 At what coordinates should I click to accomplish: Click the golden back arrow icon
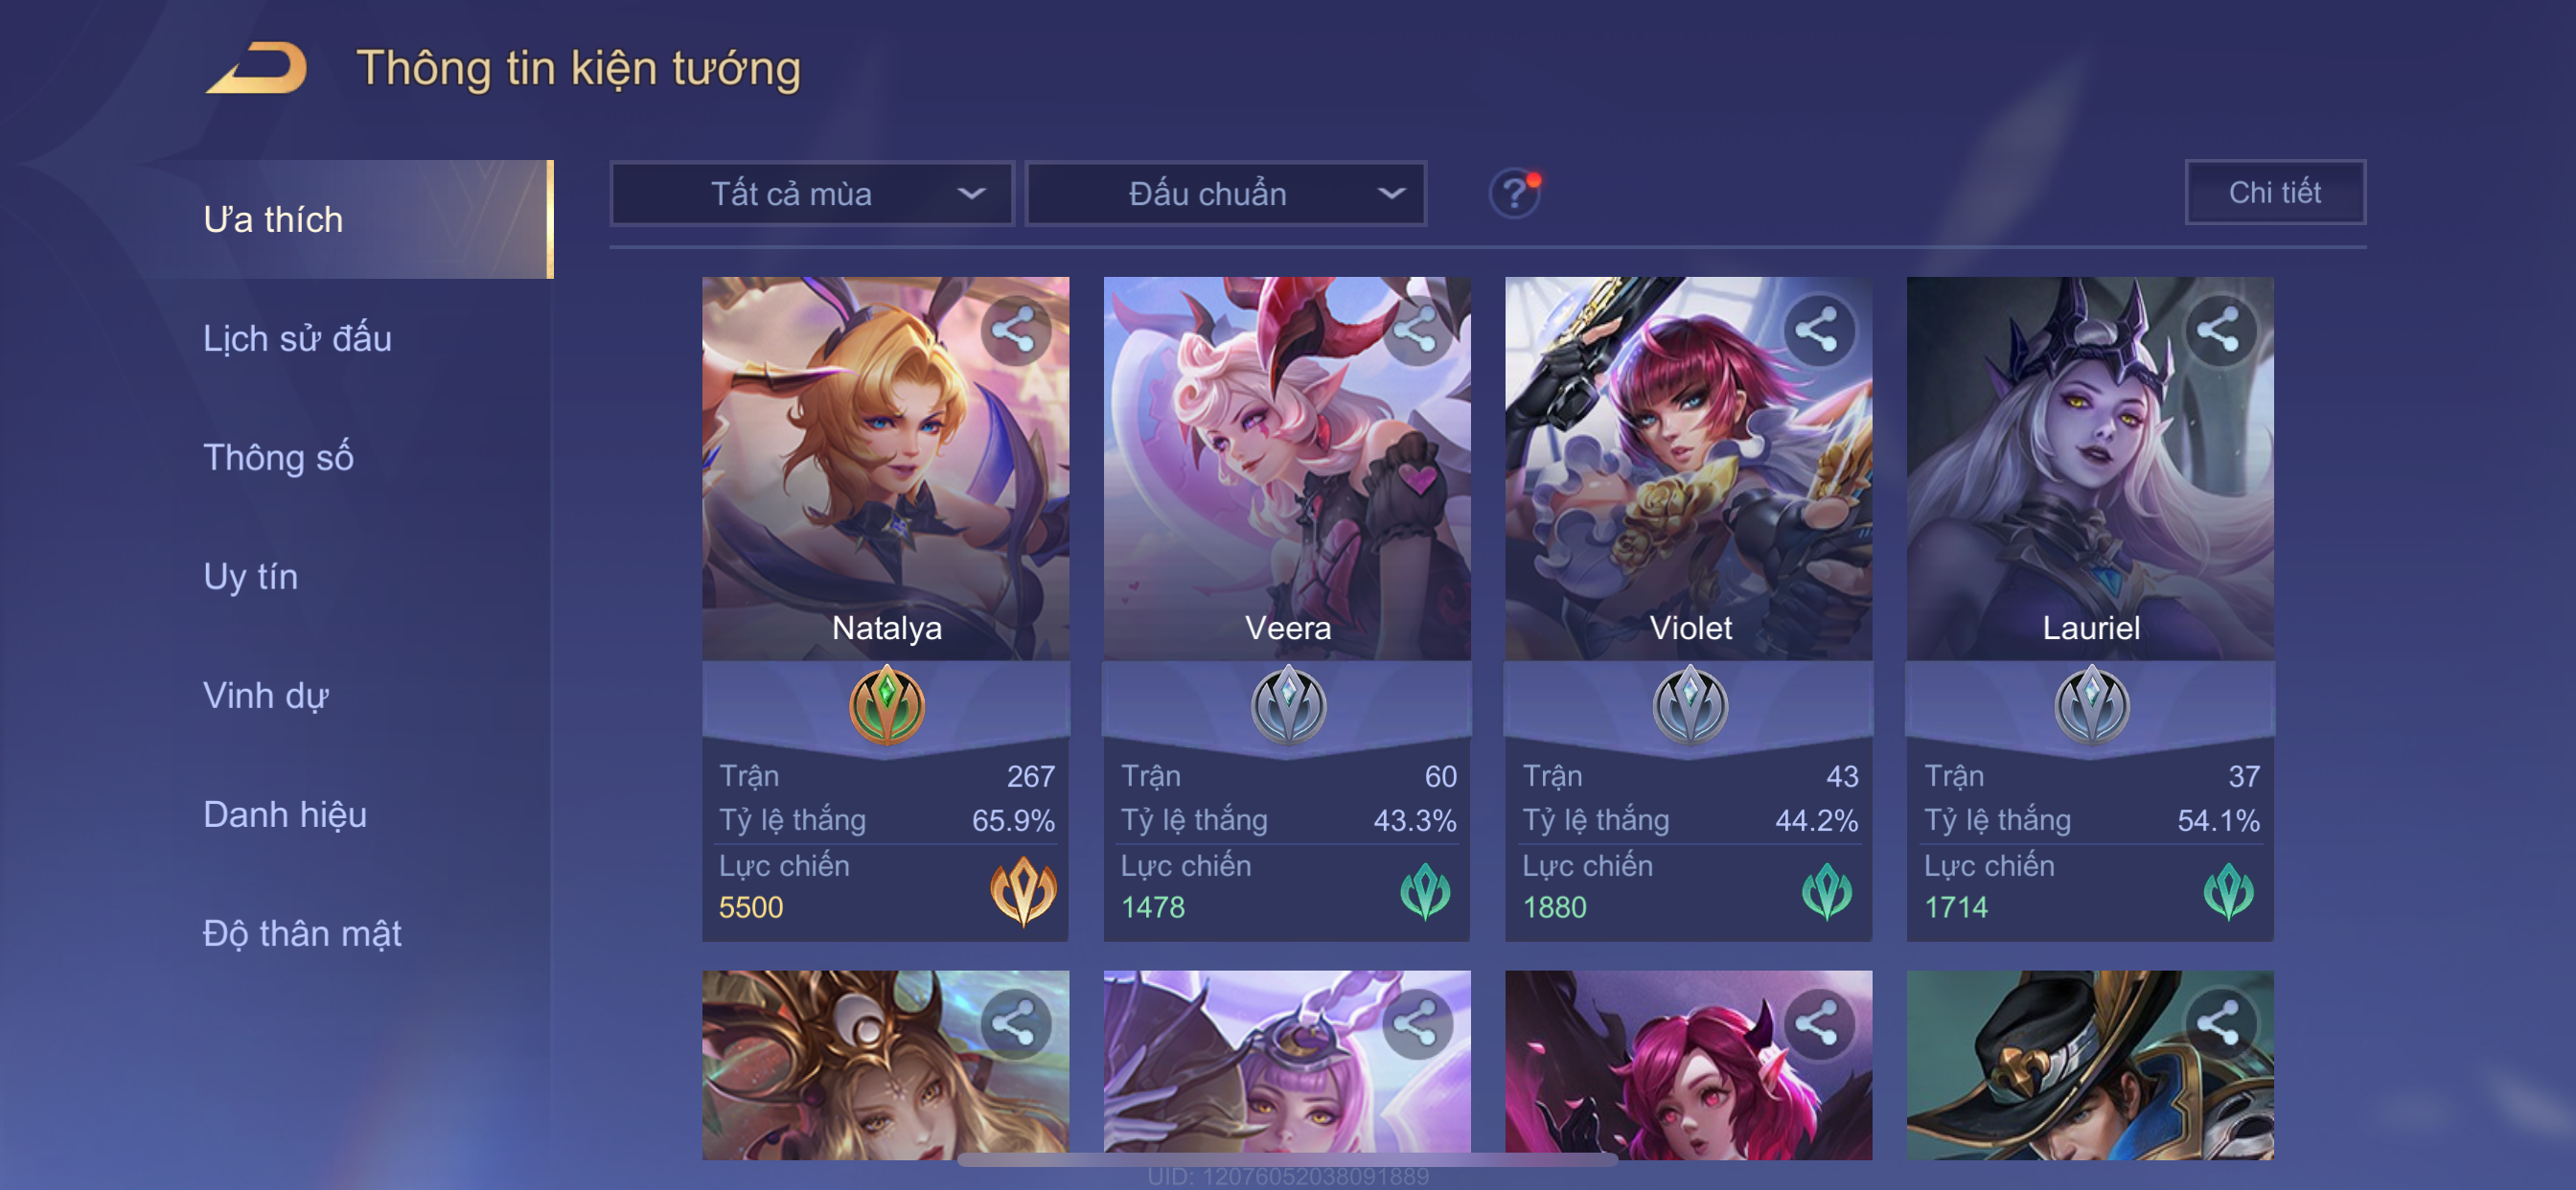pos(256,68)
